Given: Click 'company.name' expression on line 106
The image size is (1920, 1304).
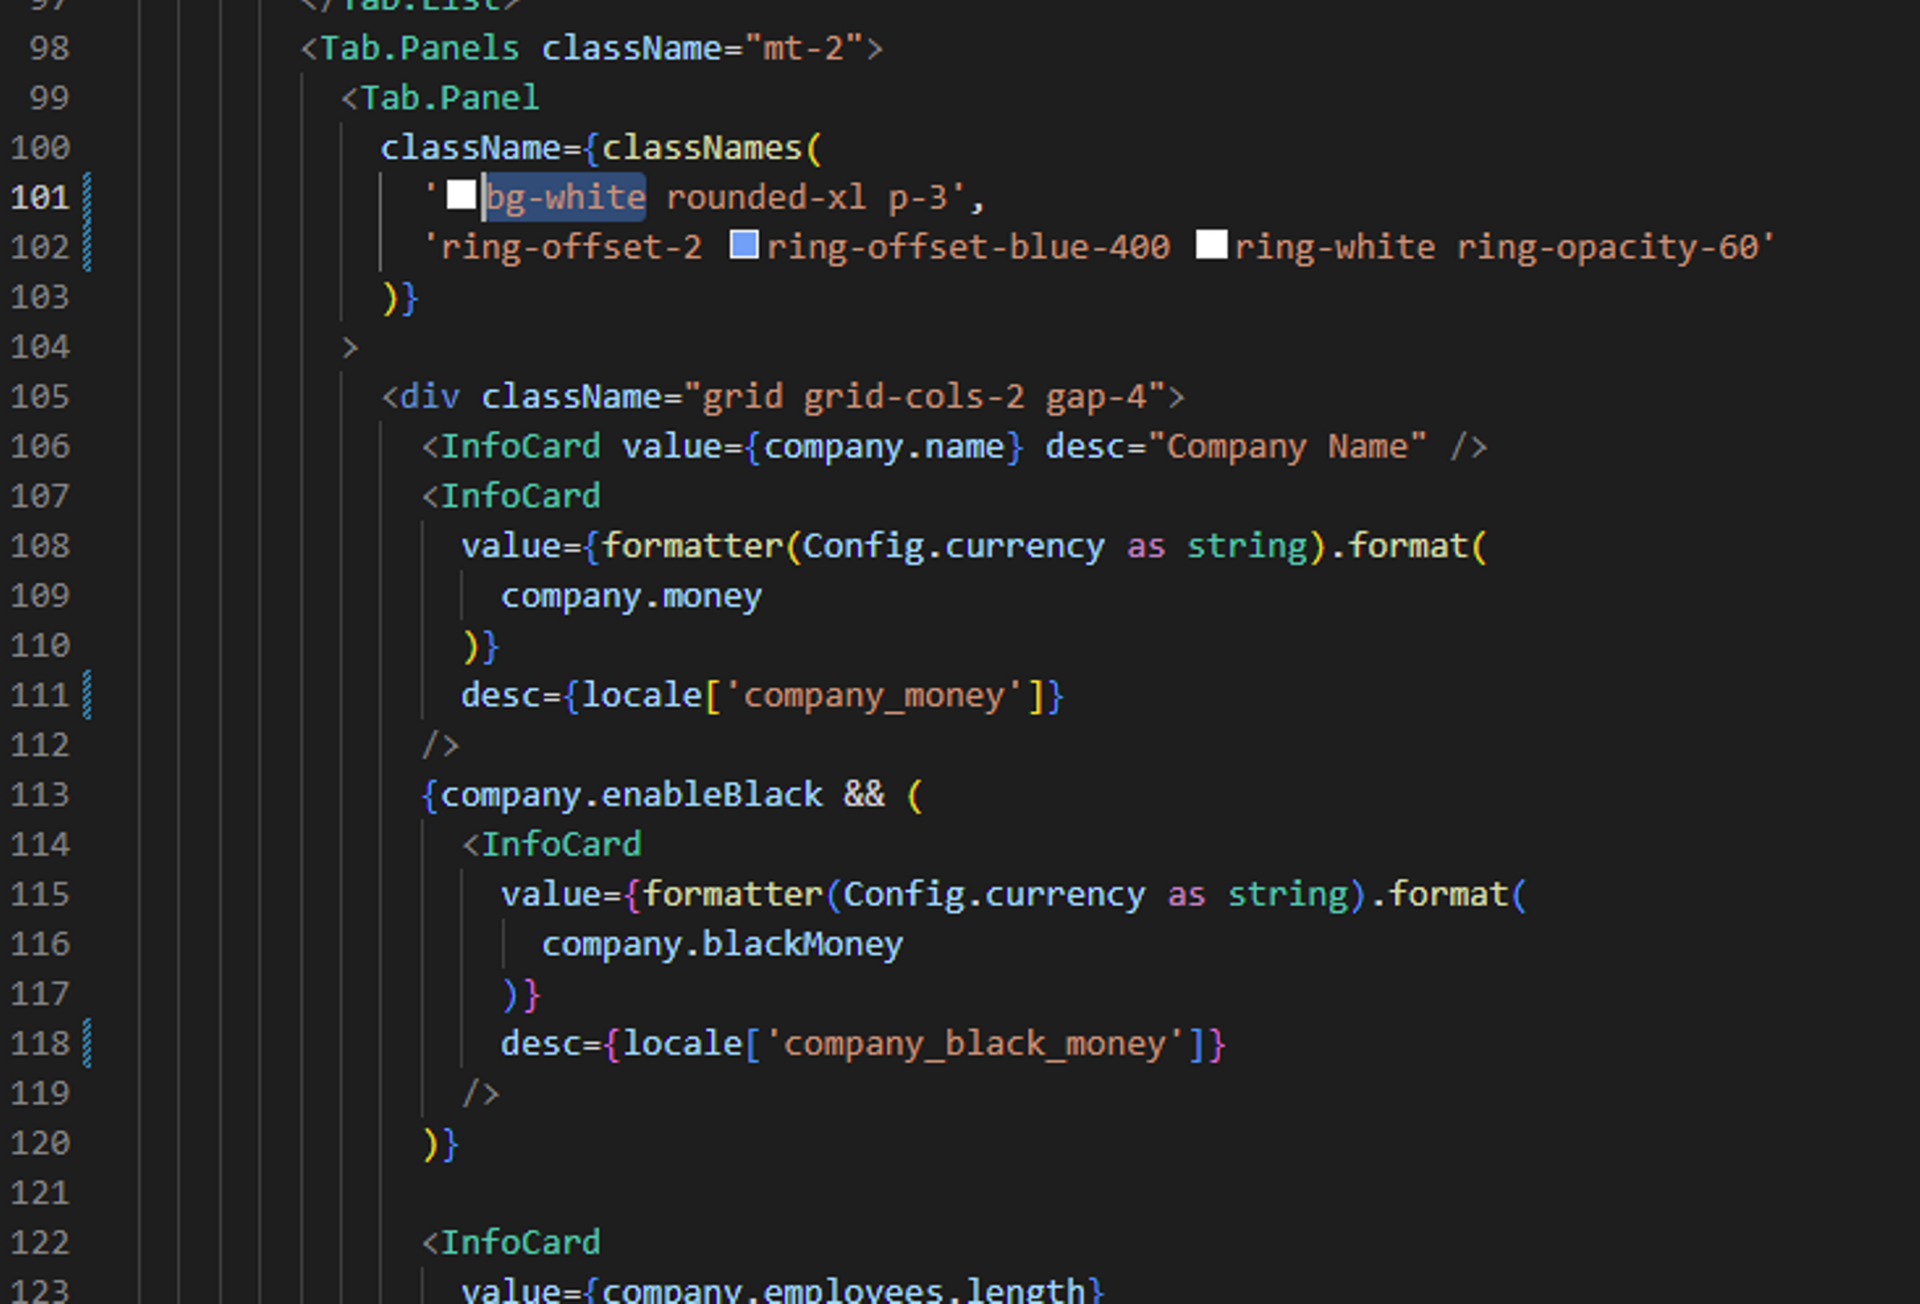Looking at the screenshot, I should [884, 447].
